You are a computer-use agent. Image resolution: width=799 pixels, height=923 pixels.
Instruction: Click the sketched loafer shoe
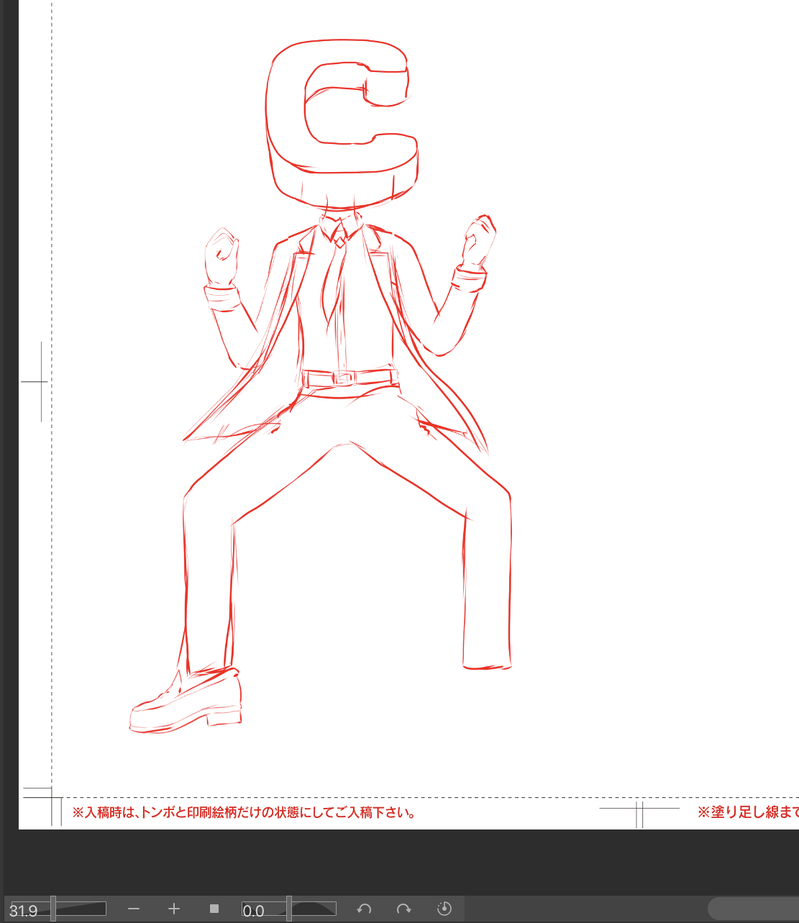point(185,700)
